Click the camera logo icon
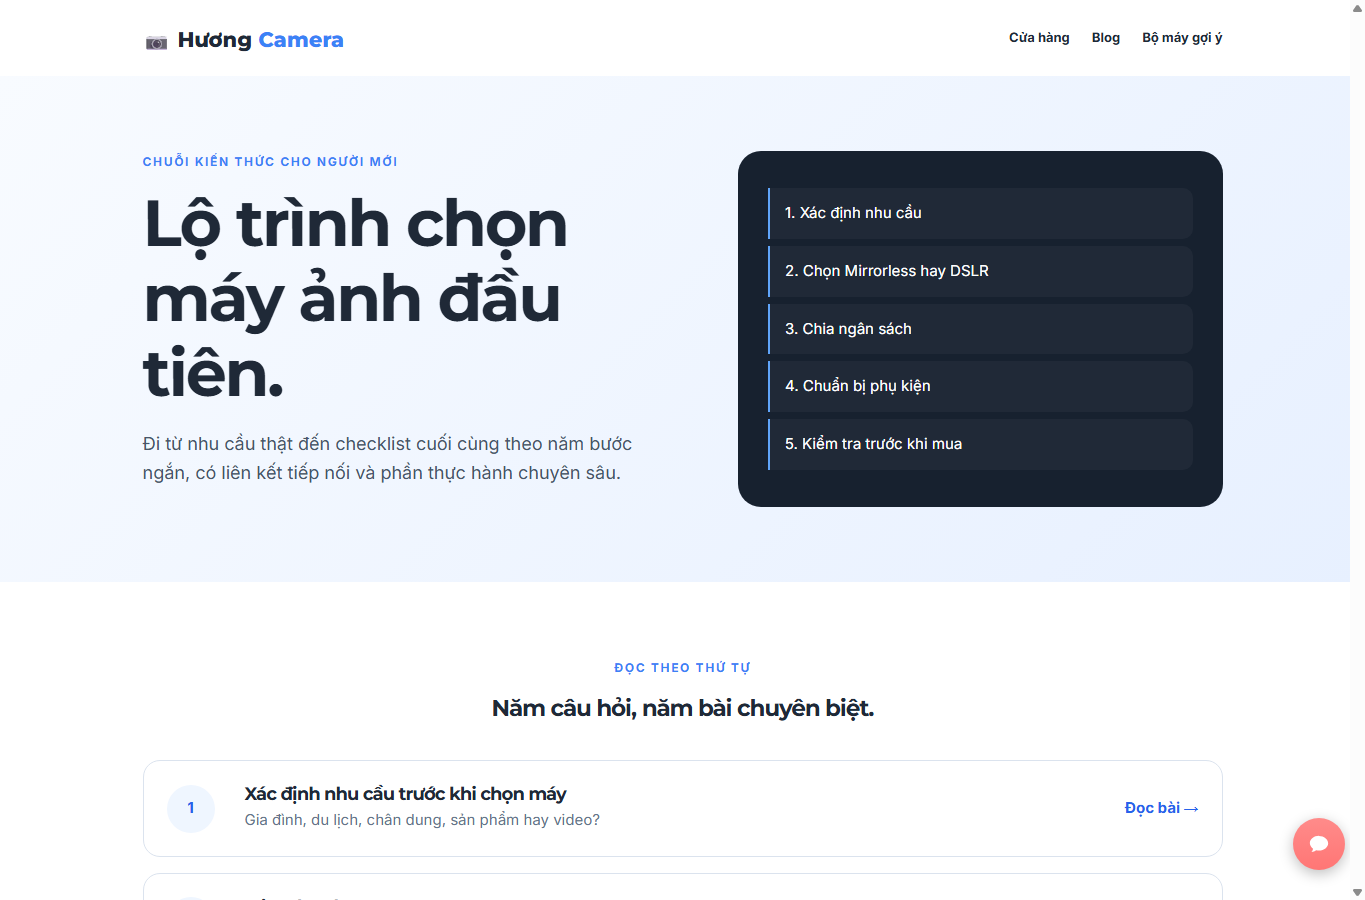This screenshot has width=1365, height=900. click(156, 42)
